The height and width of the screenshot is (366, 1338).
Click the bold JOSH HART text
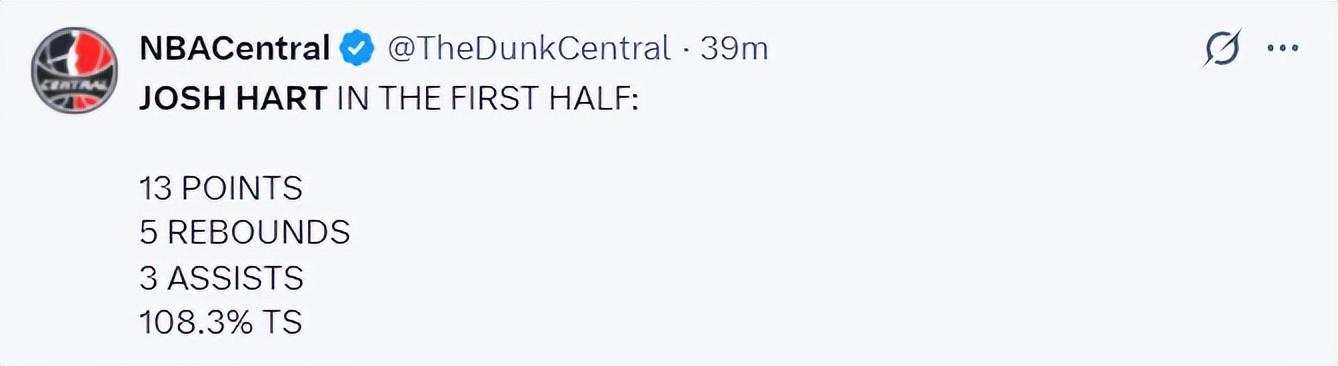[x=233, y=99]
